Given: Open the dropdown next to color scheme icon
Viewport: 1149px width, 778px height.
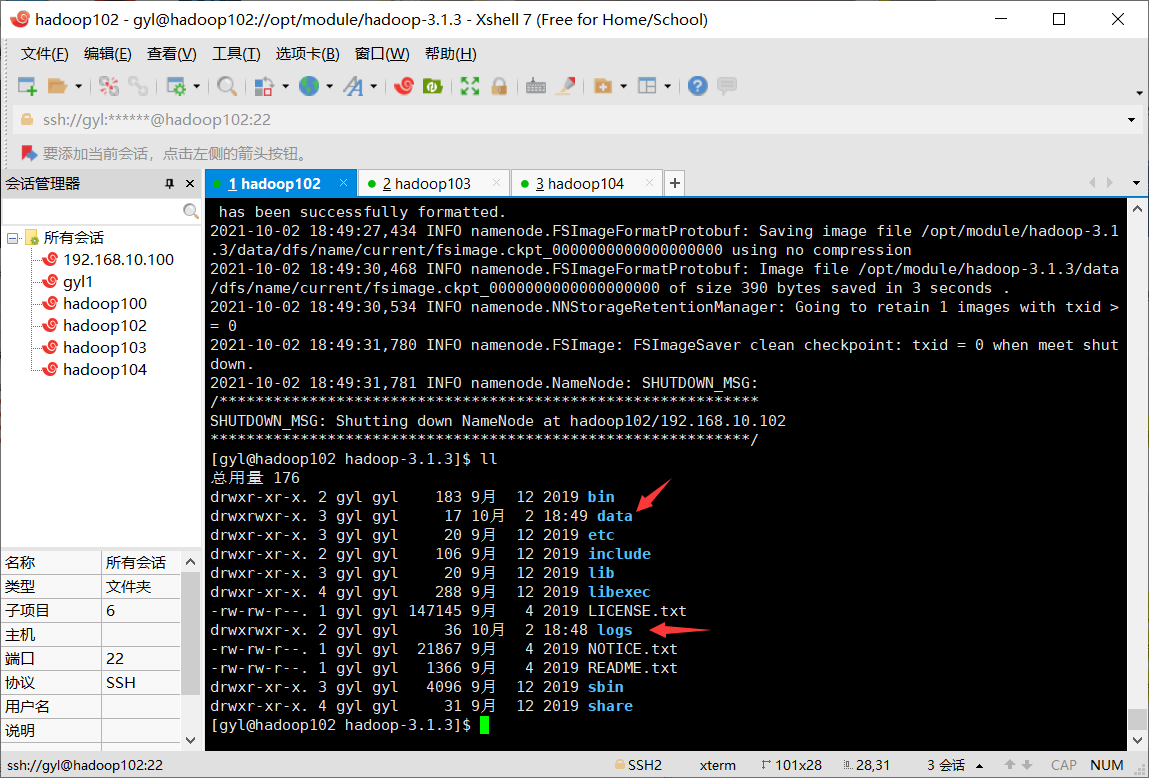Looking at the screenshot, I should 285,86.
